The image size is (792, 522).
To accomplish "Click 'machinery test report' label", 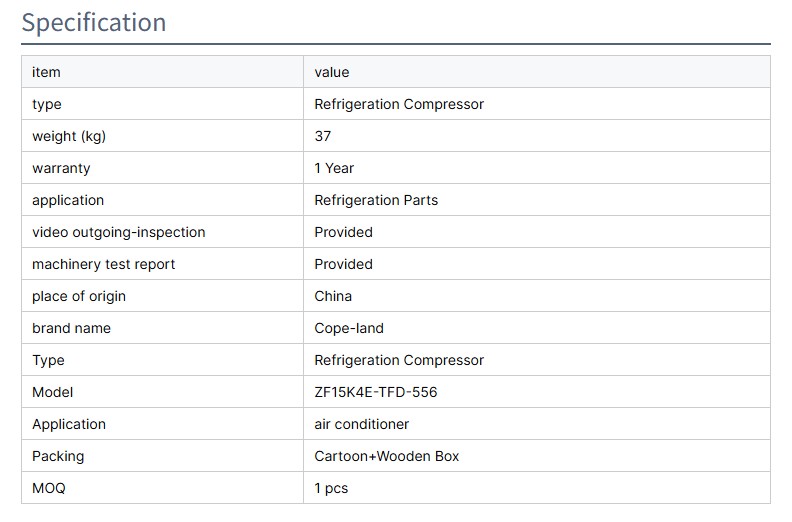I will [x=103, y=264].
